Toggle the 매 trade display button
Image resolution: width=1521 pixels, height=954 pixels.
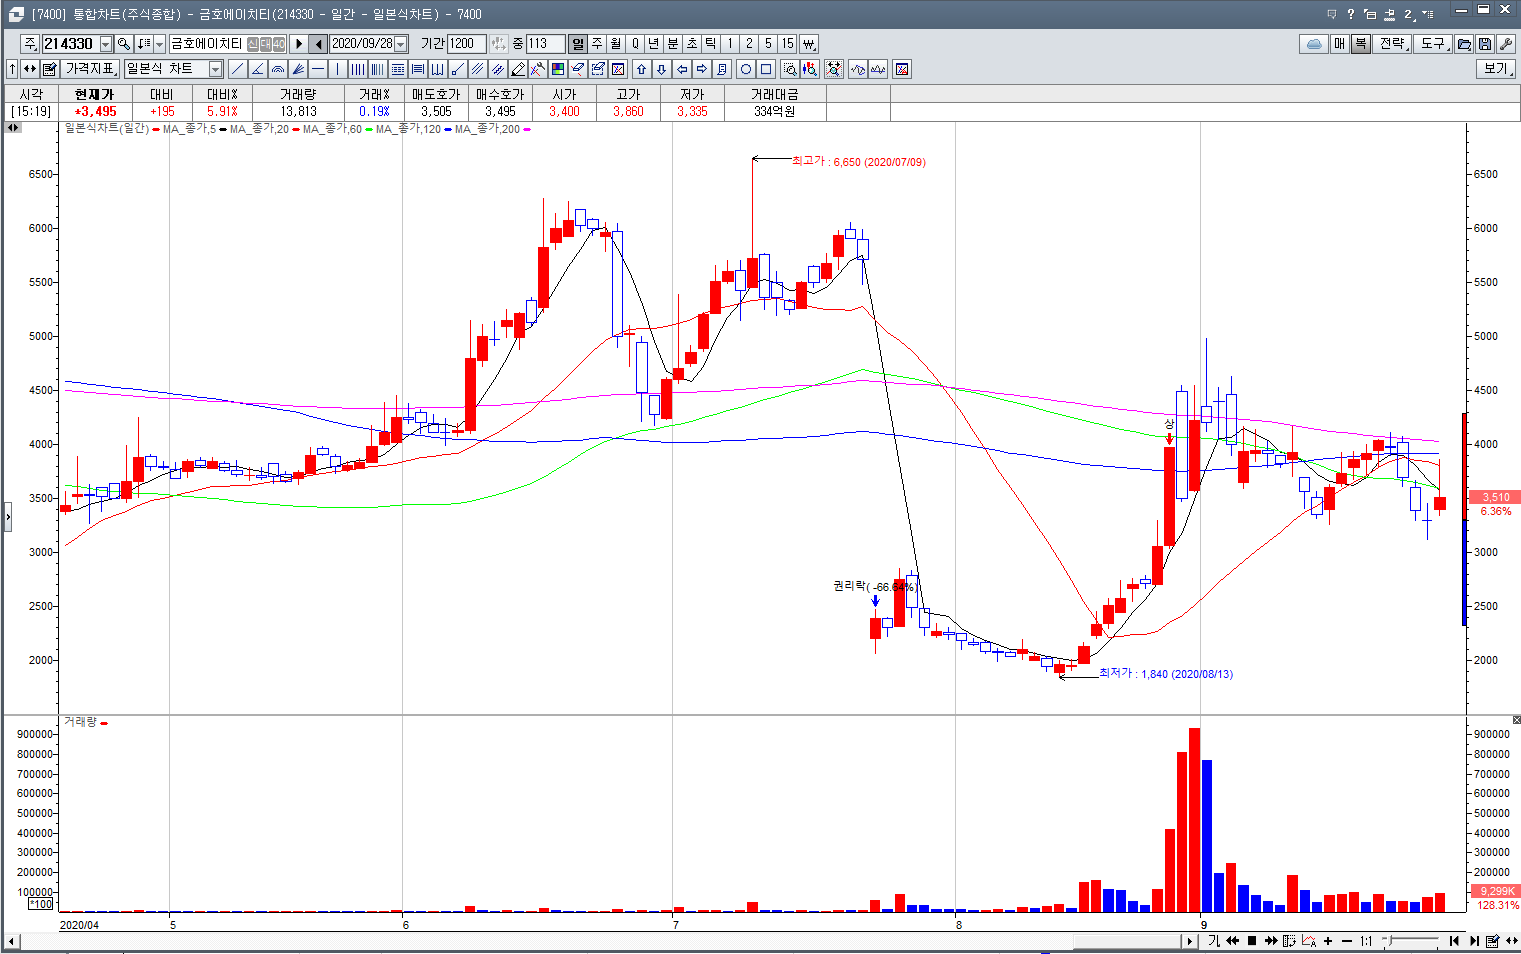[1340, 44]
